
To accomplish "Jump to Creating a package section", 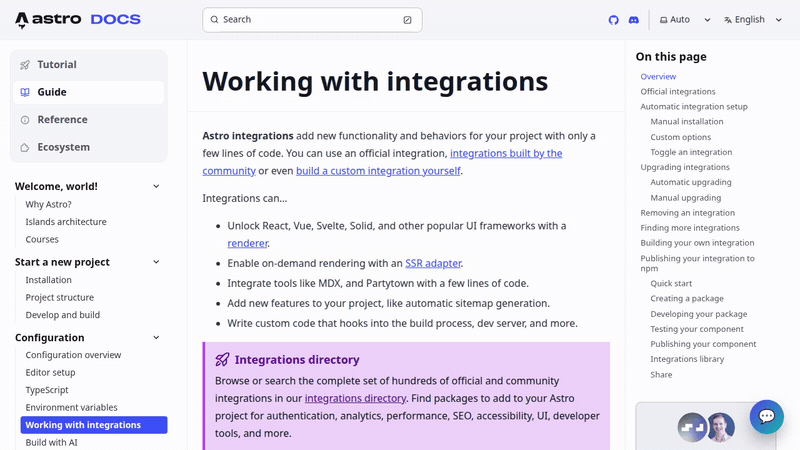I will (x=687, y=298).
